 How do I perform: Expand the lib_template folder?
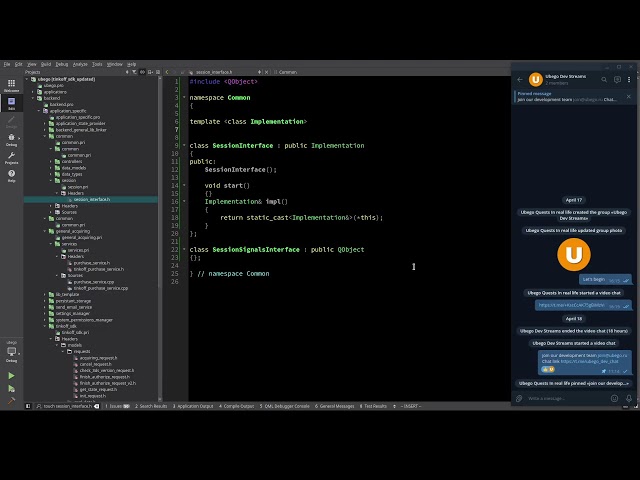pos(45,294)
